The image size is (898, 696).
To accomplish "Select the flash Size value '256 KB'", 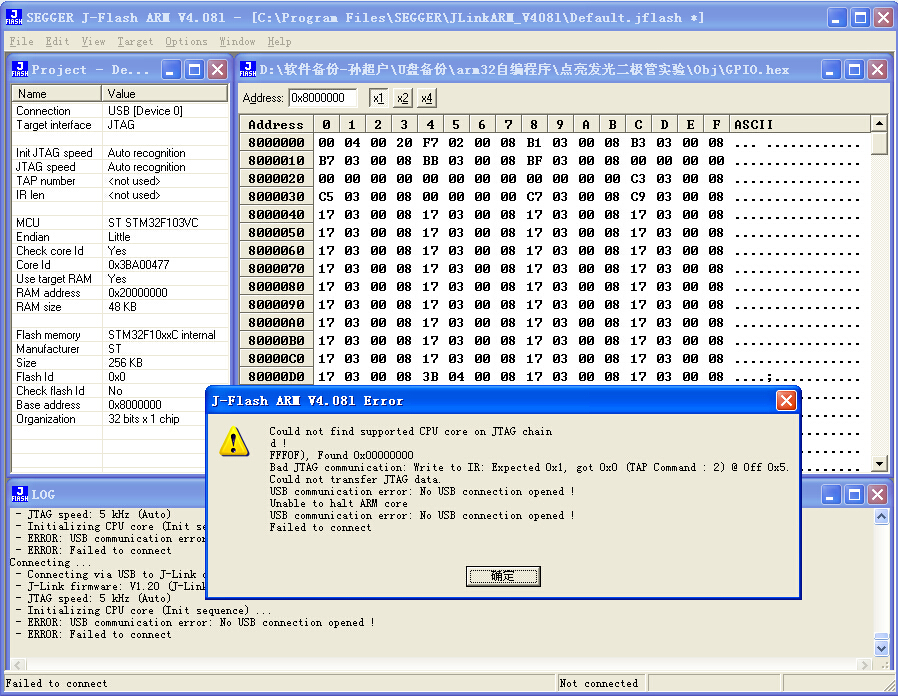I will (125, 363).
